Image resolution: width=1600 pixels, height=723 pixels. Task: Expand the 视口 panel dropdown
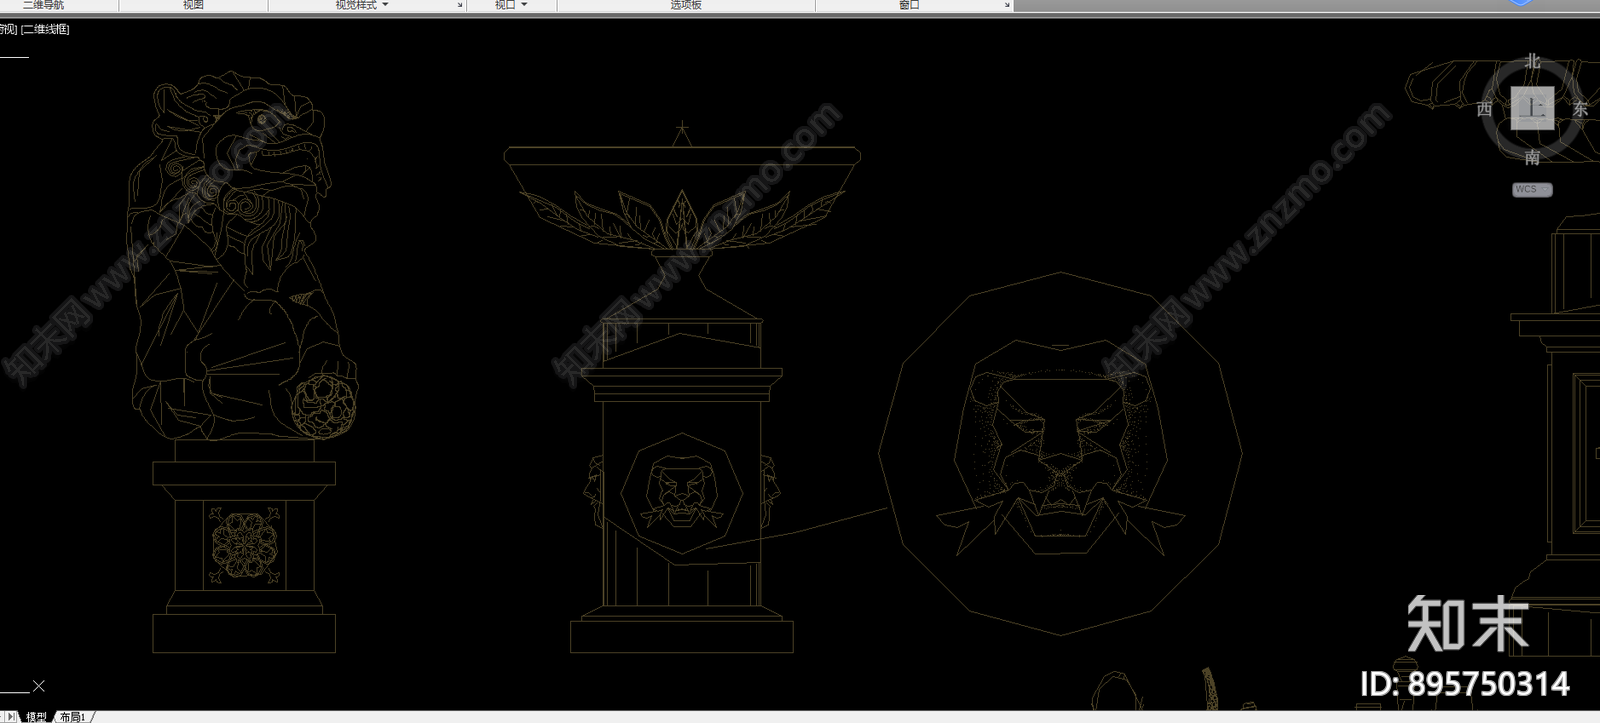click(523, 5)
